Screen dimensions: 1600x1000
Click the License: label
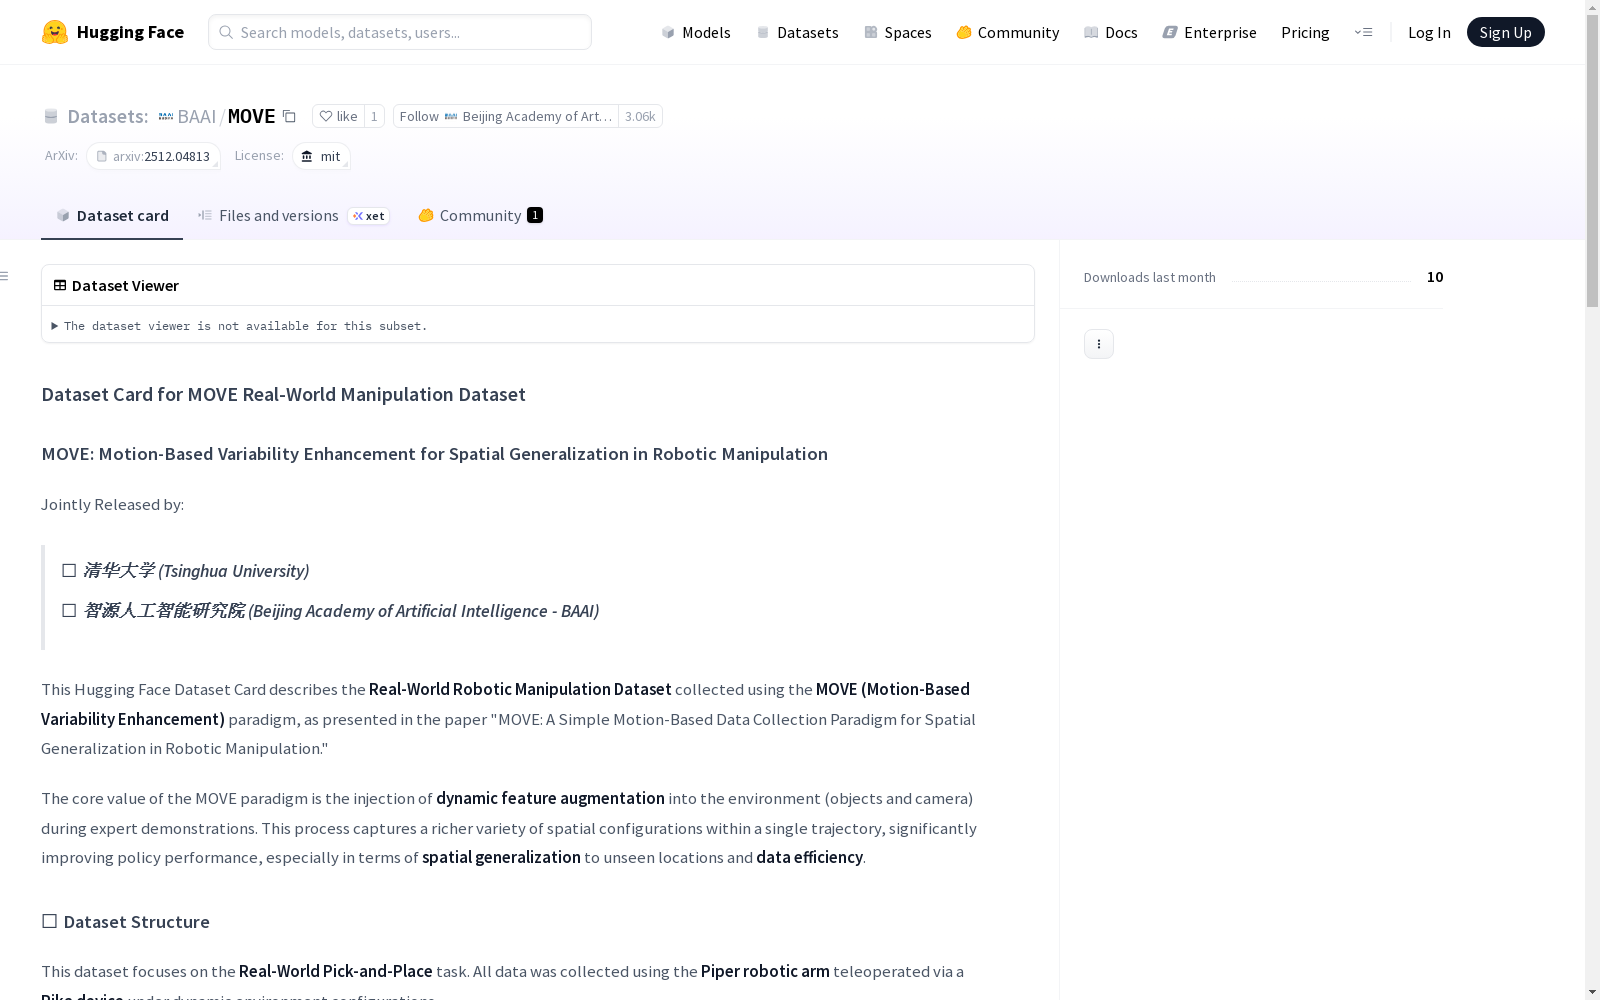click(x=259, y=155)
